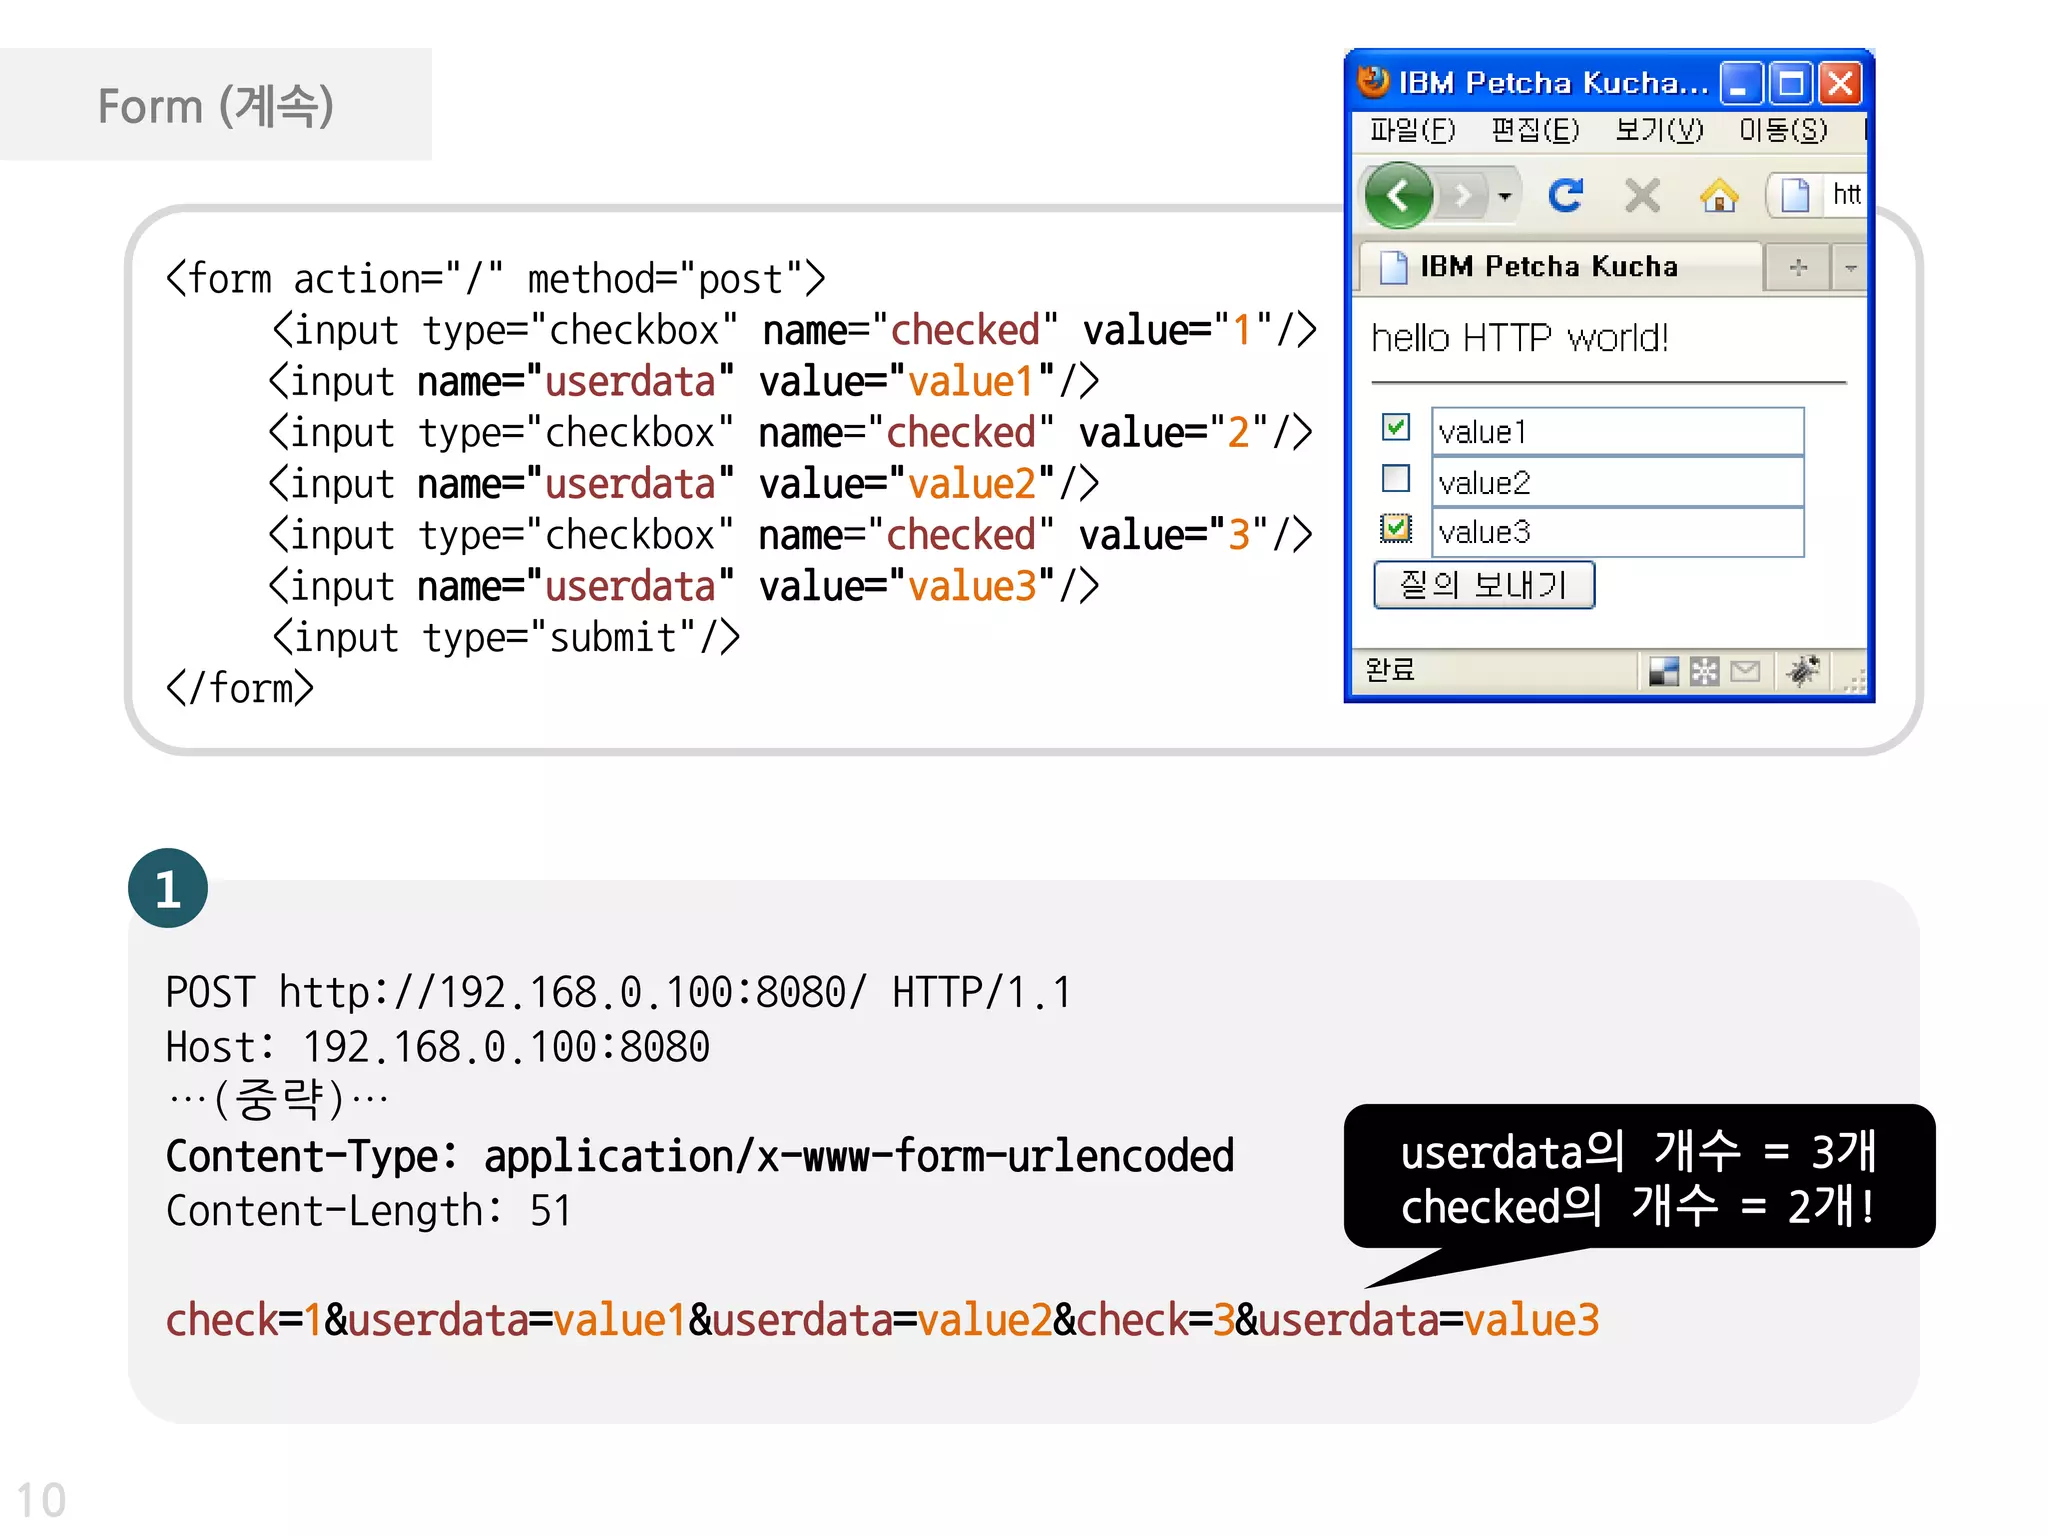Open a new tab with plus button
This screenshot has height=1536, width=2048.
1798,267
